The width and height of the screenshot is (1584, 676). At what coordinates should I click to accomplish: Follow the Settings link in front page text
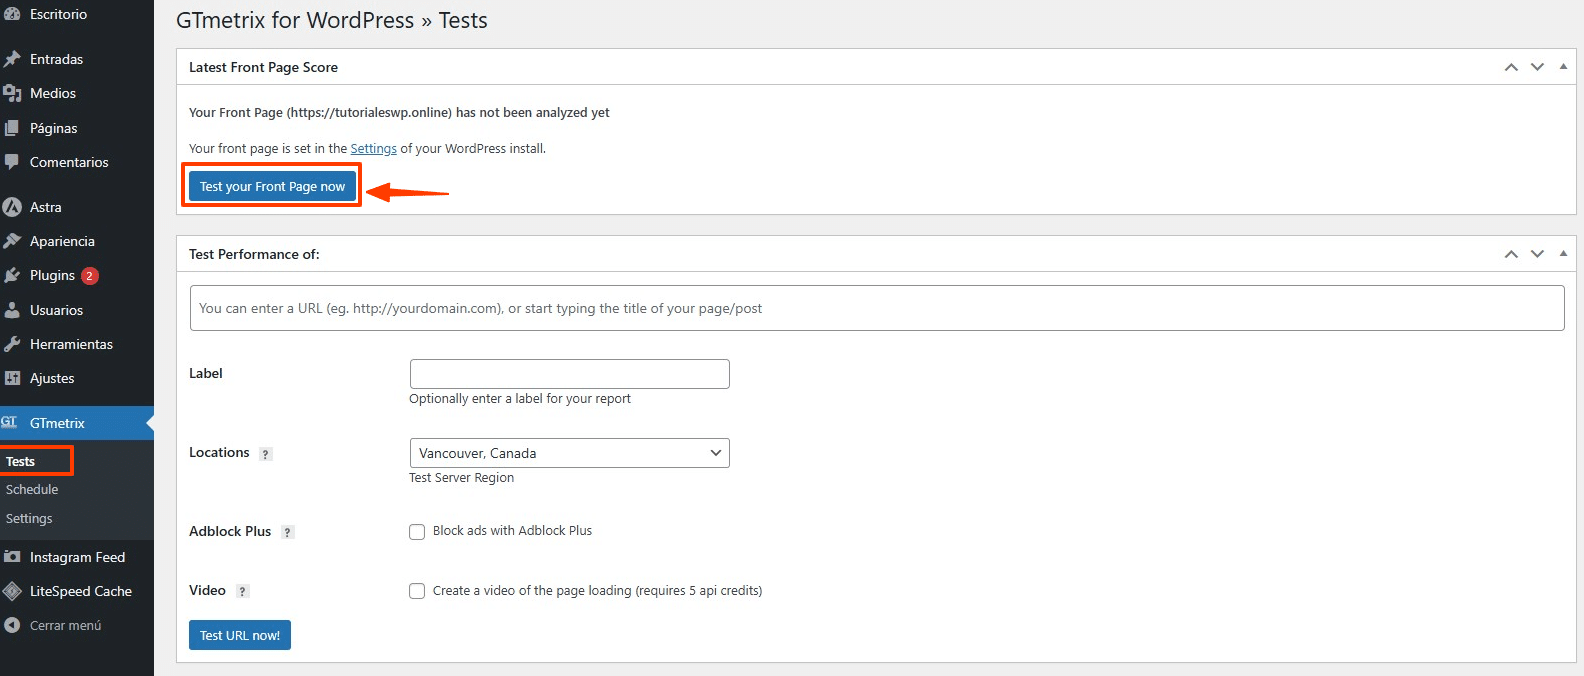coord(373,149)
